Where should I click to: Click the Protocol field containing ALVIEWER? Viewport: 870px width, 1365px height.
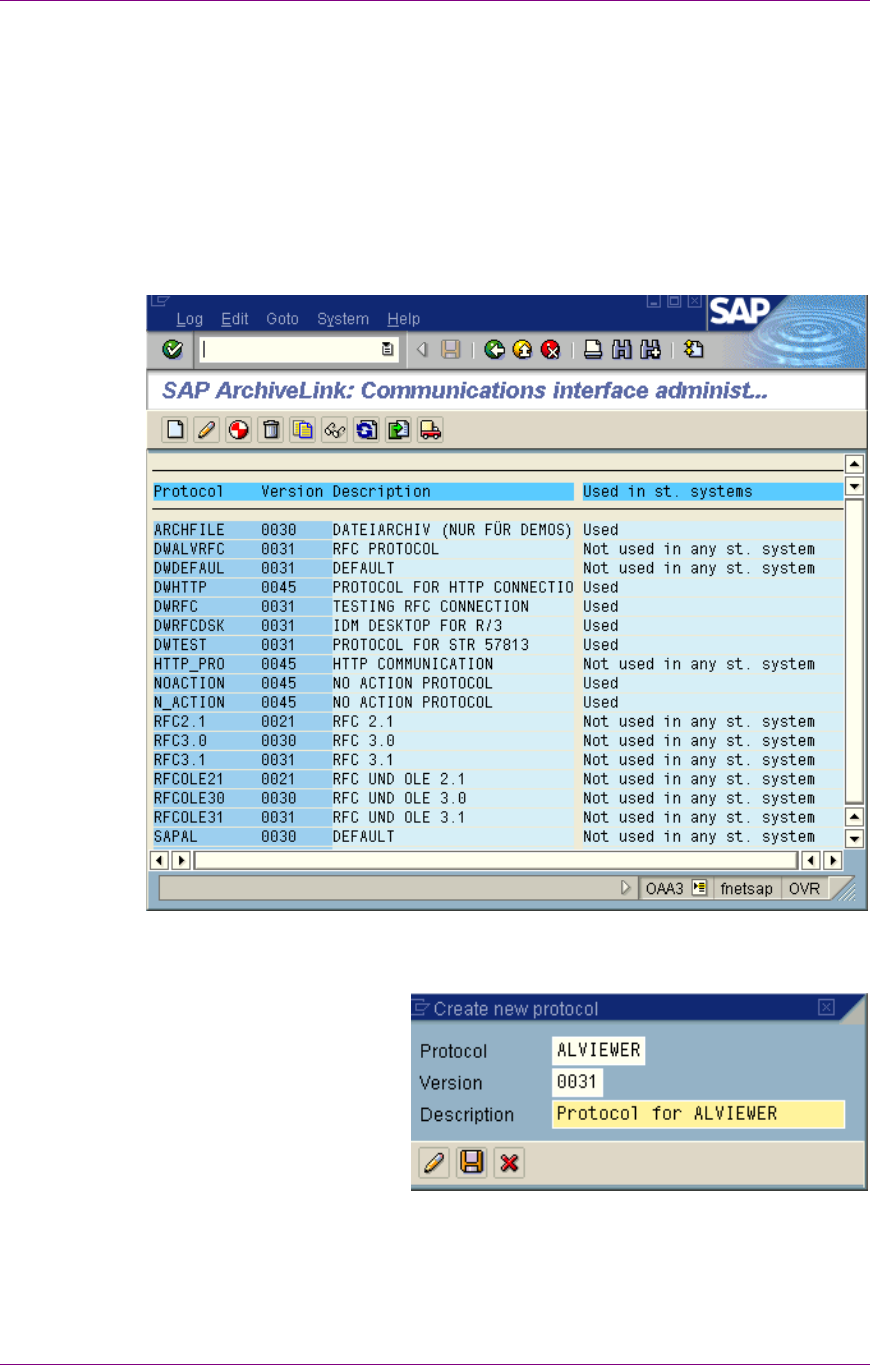coord(598,1051)
